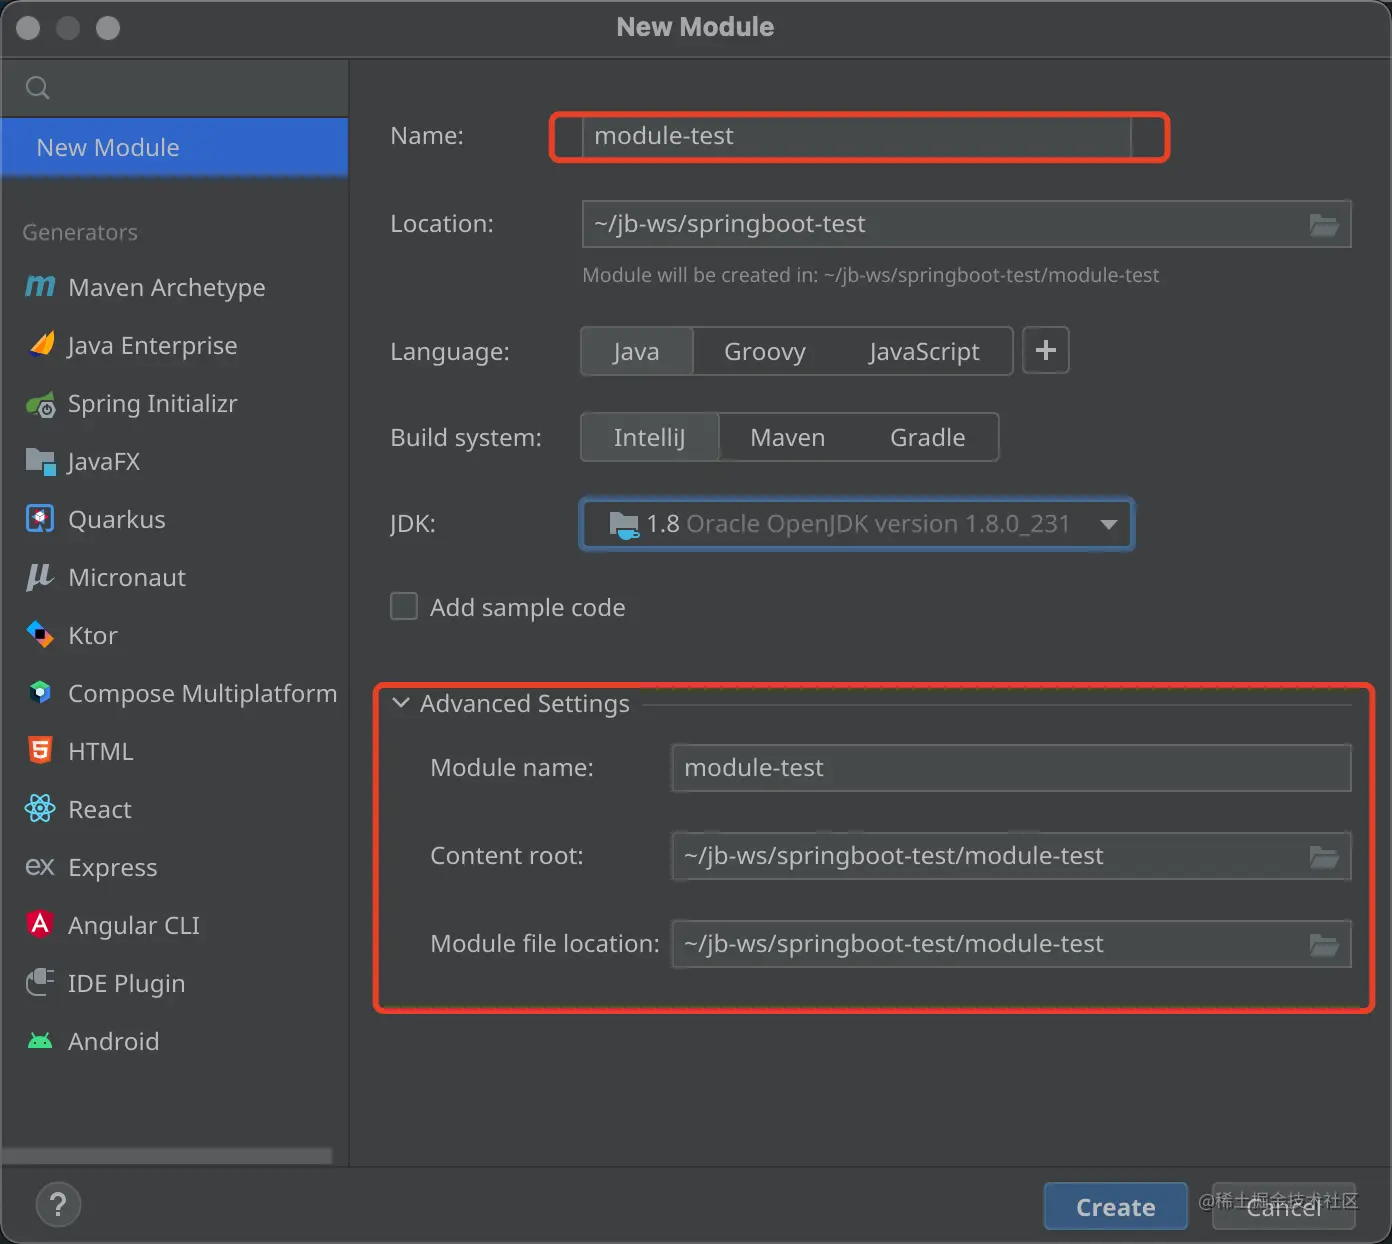The image size is (1392, 1244).
Task: Click the generator search field
Action: [x=175, y=88]
